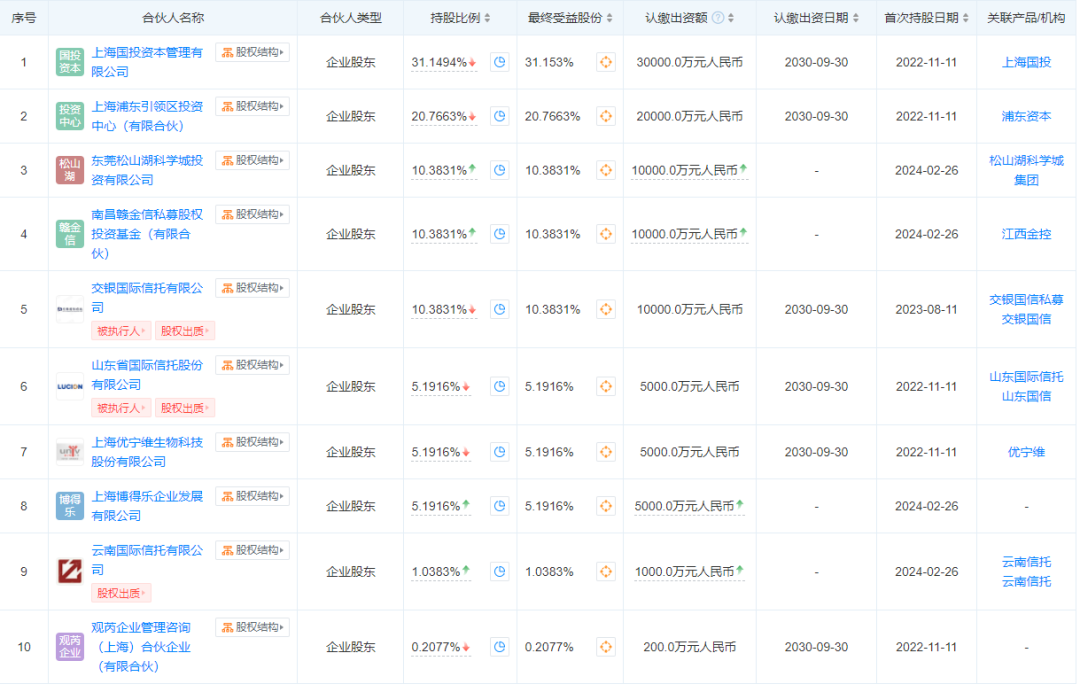Viewport: 1080px width, 692px height.
Task: Click target icon in 山东省国际信托 row
Action: pyautogui.click(x=606, y=387)
